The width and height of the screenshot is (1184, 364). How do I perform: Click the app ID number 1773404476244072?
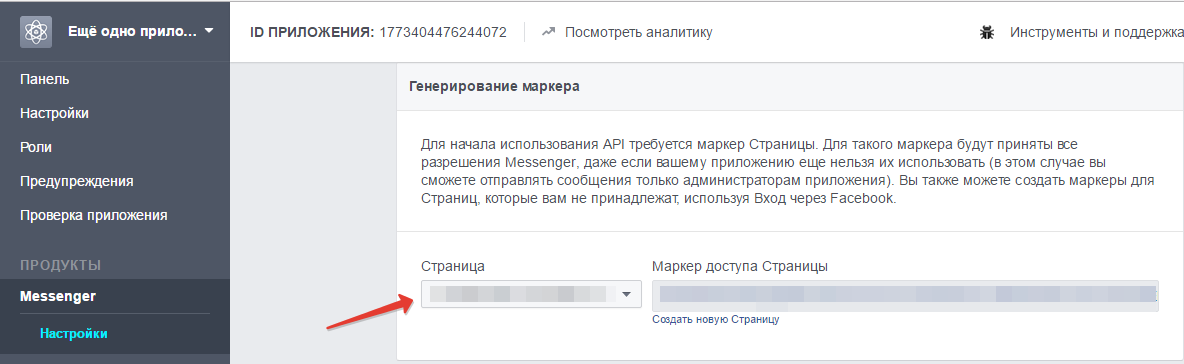click(x=442, y=32)
